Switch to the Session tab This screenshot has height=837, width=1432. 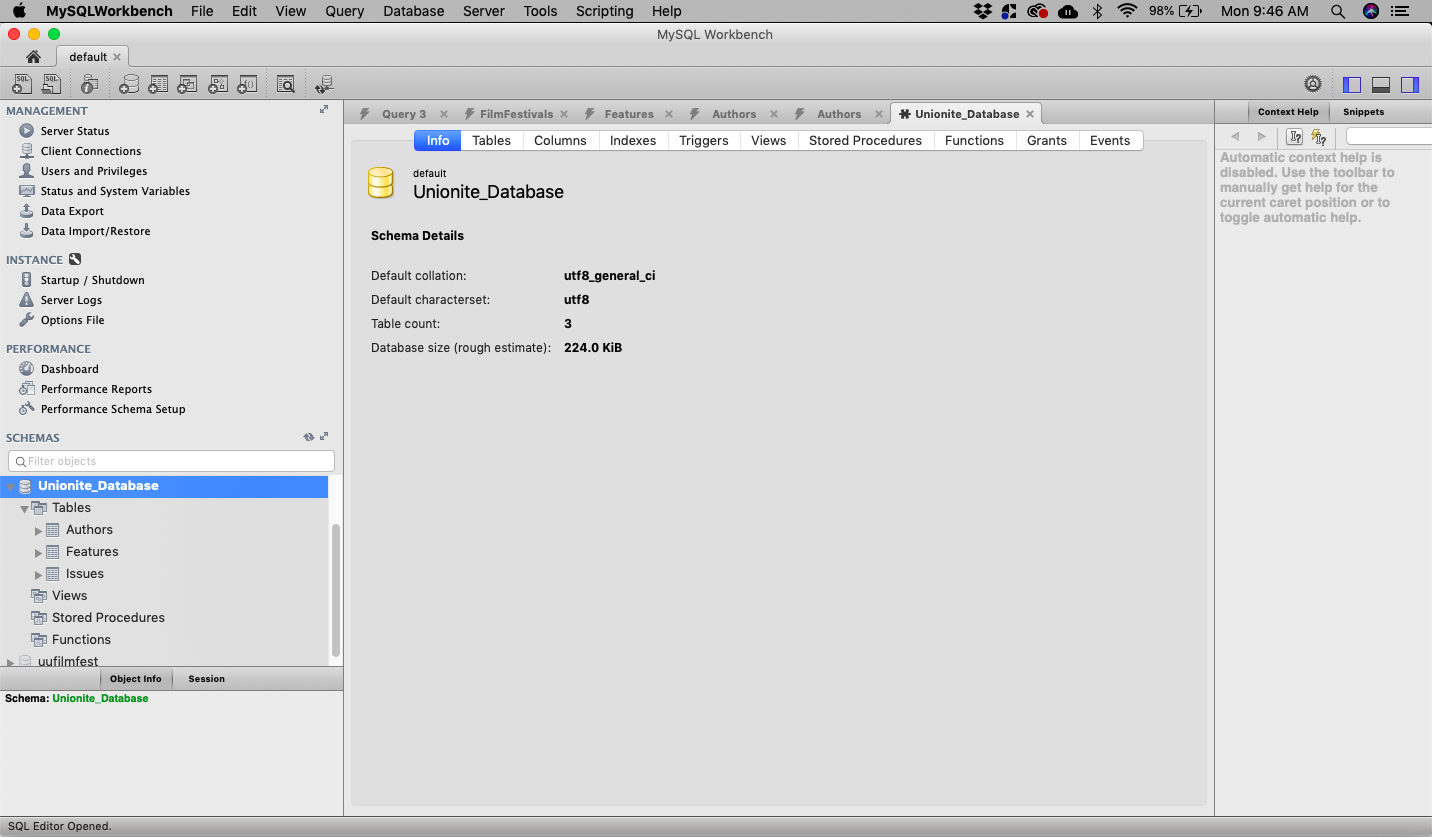(x=207, y=679)
